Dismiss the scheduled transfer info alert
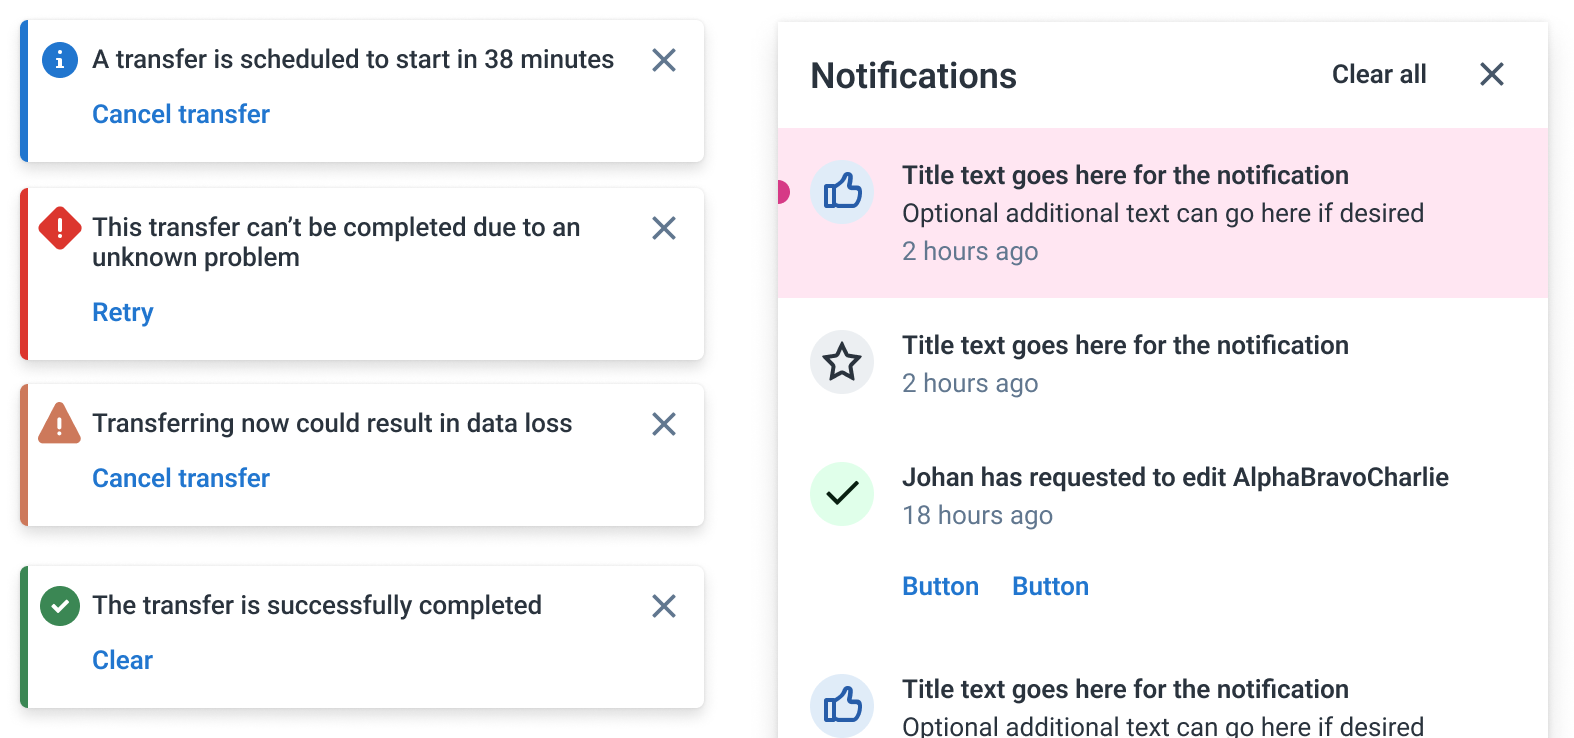 point(664,60)
